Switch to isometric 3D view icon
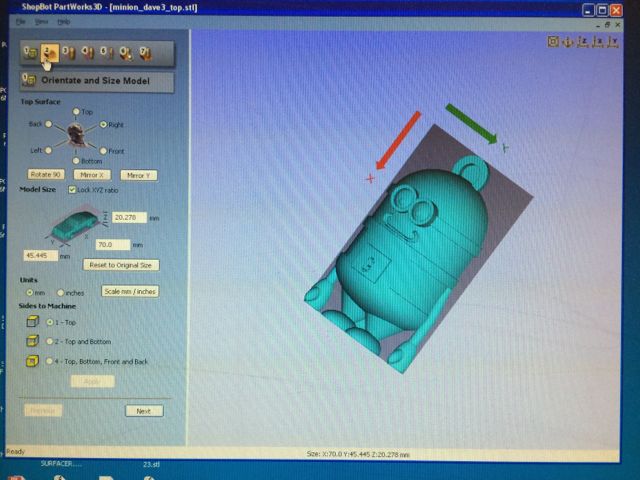Screen dimensions: 640x480 pyautogui.click(x=568, y=41)
